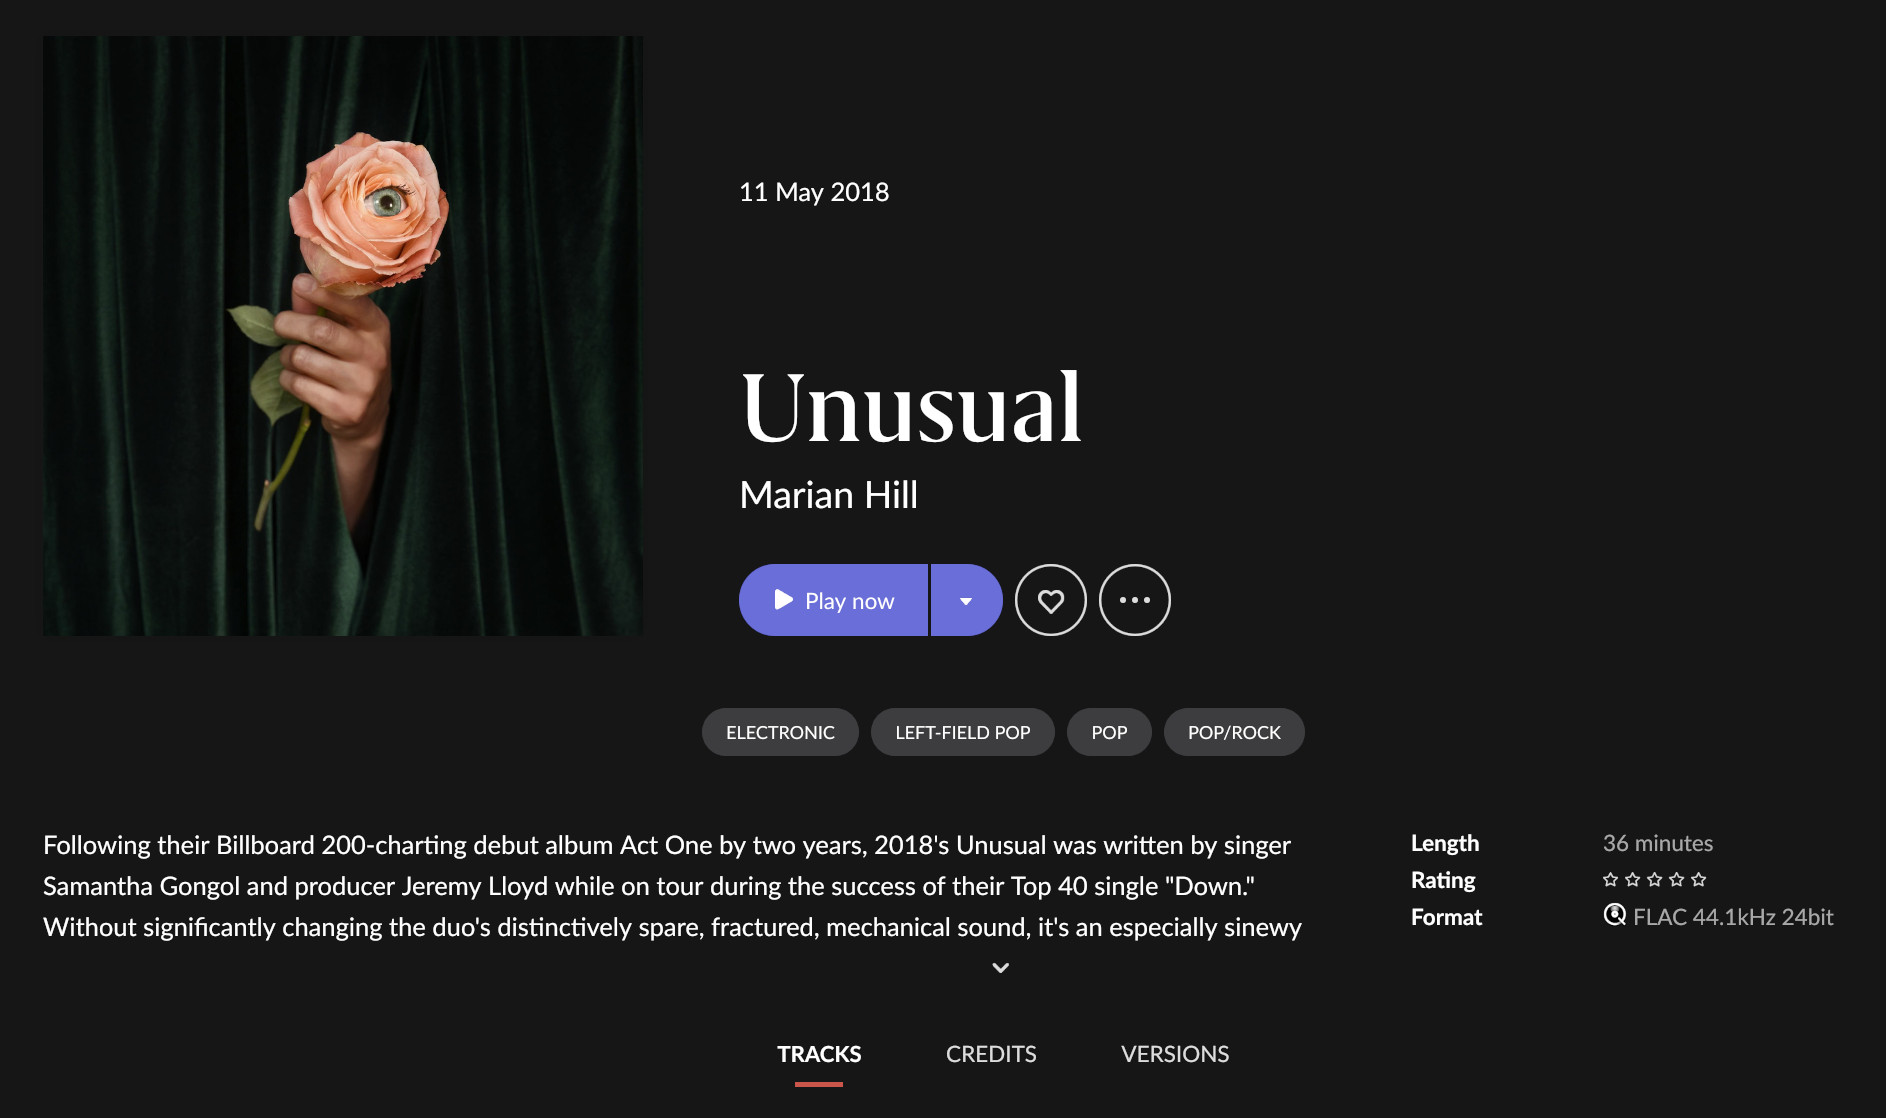Viewport: 1886px width, 1118px height.
Task: Click the FLAC format quality icon
Action: point(1614,915)
